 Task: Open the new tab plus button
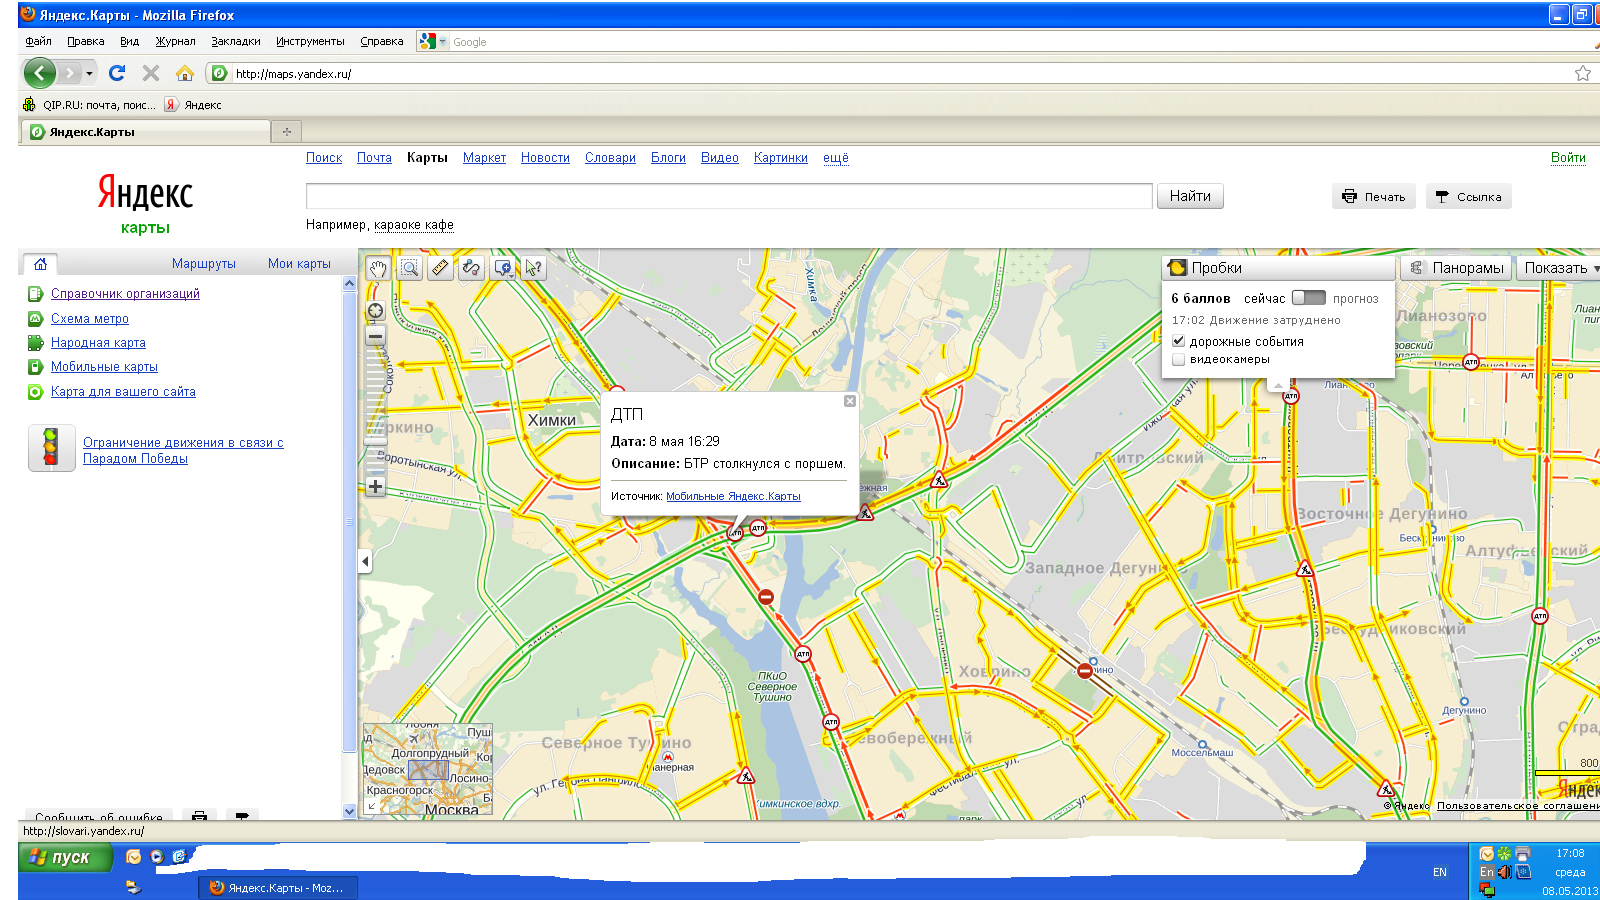pyautogui.click(x=287, y=131)
